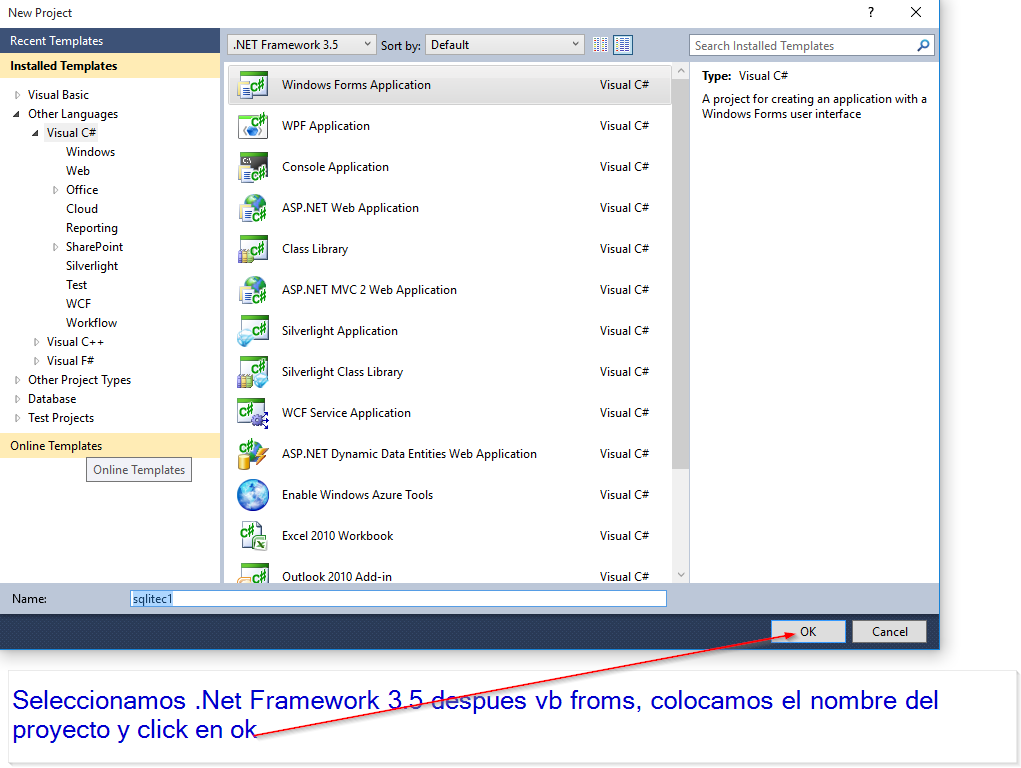Open the Online Templates section
The image size is (1021, 768).
pyautogui.click(x=110, y=446)
